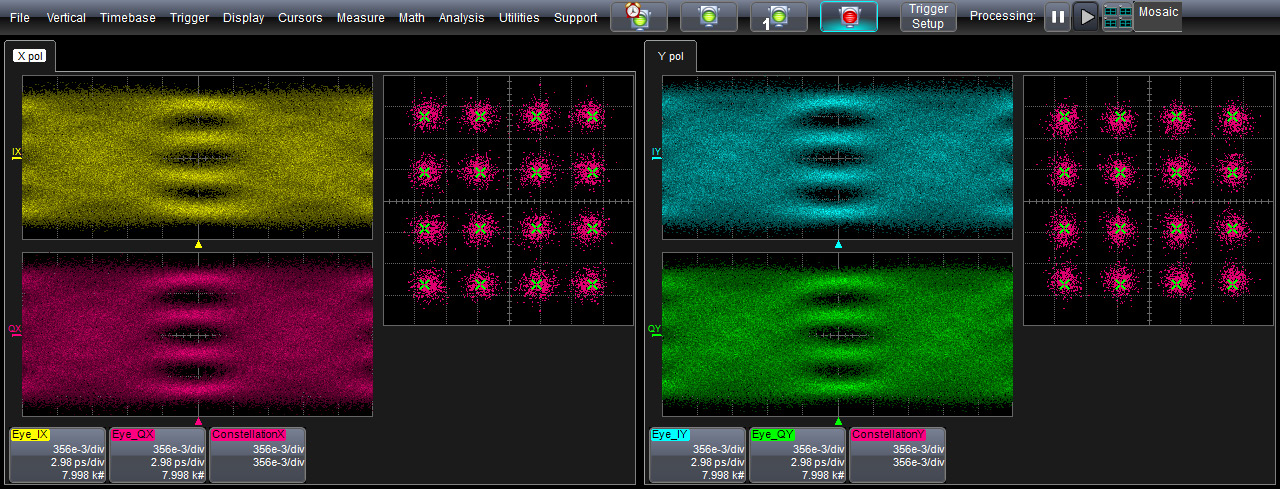Expand the Cursors menu
Viewport: 1280px width, 489px height.
300,18
